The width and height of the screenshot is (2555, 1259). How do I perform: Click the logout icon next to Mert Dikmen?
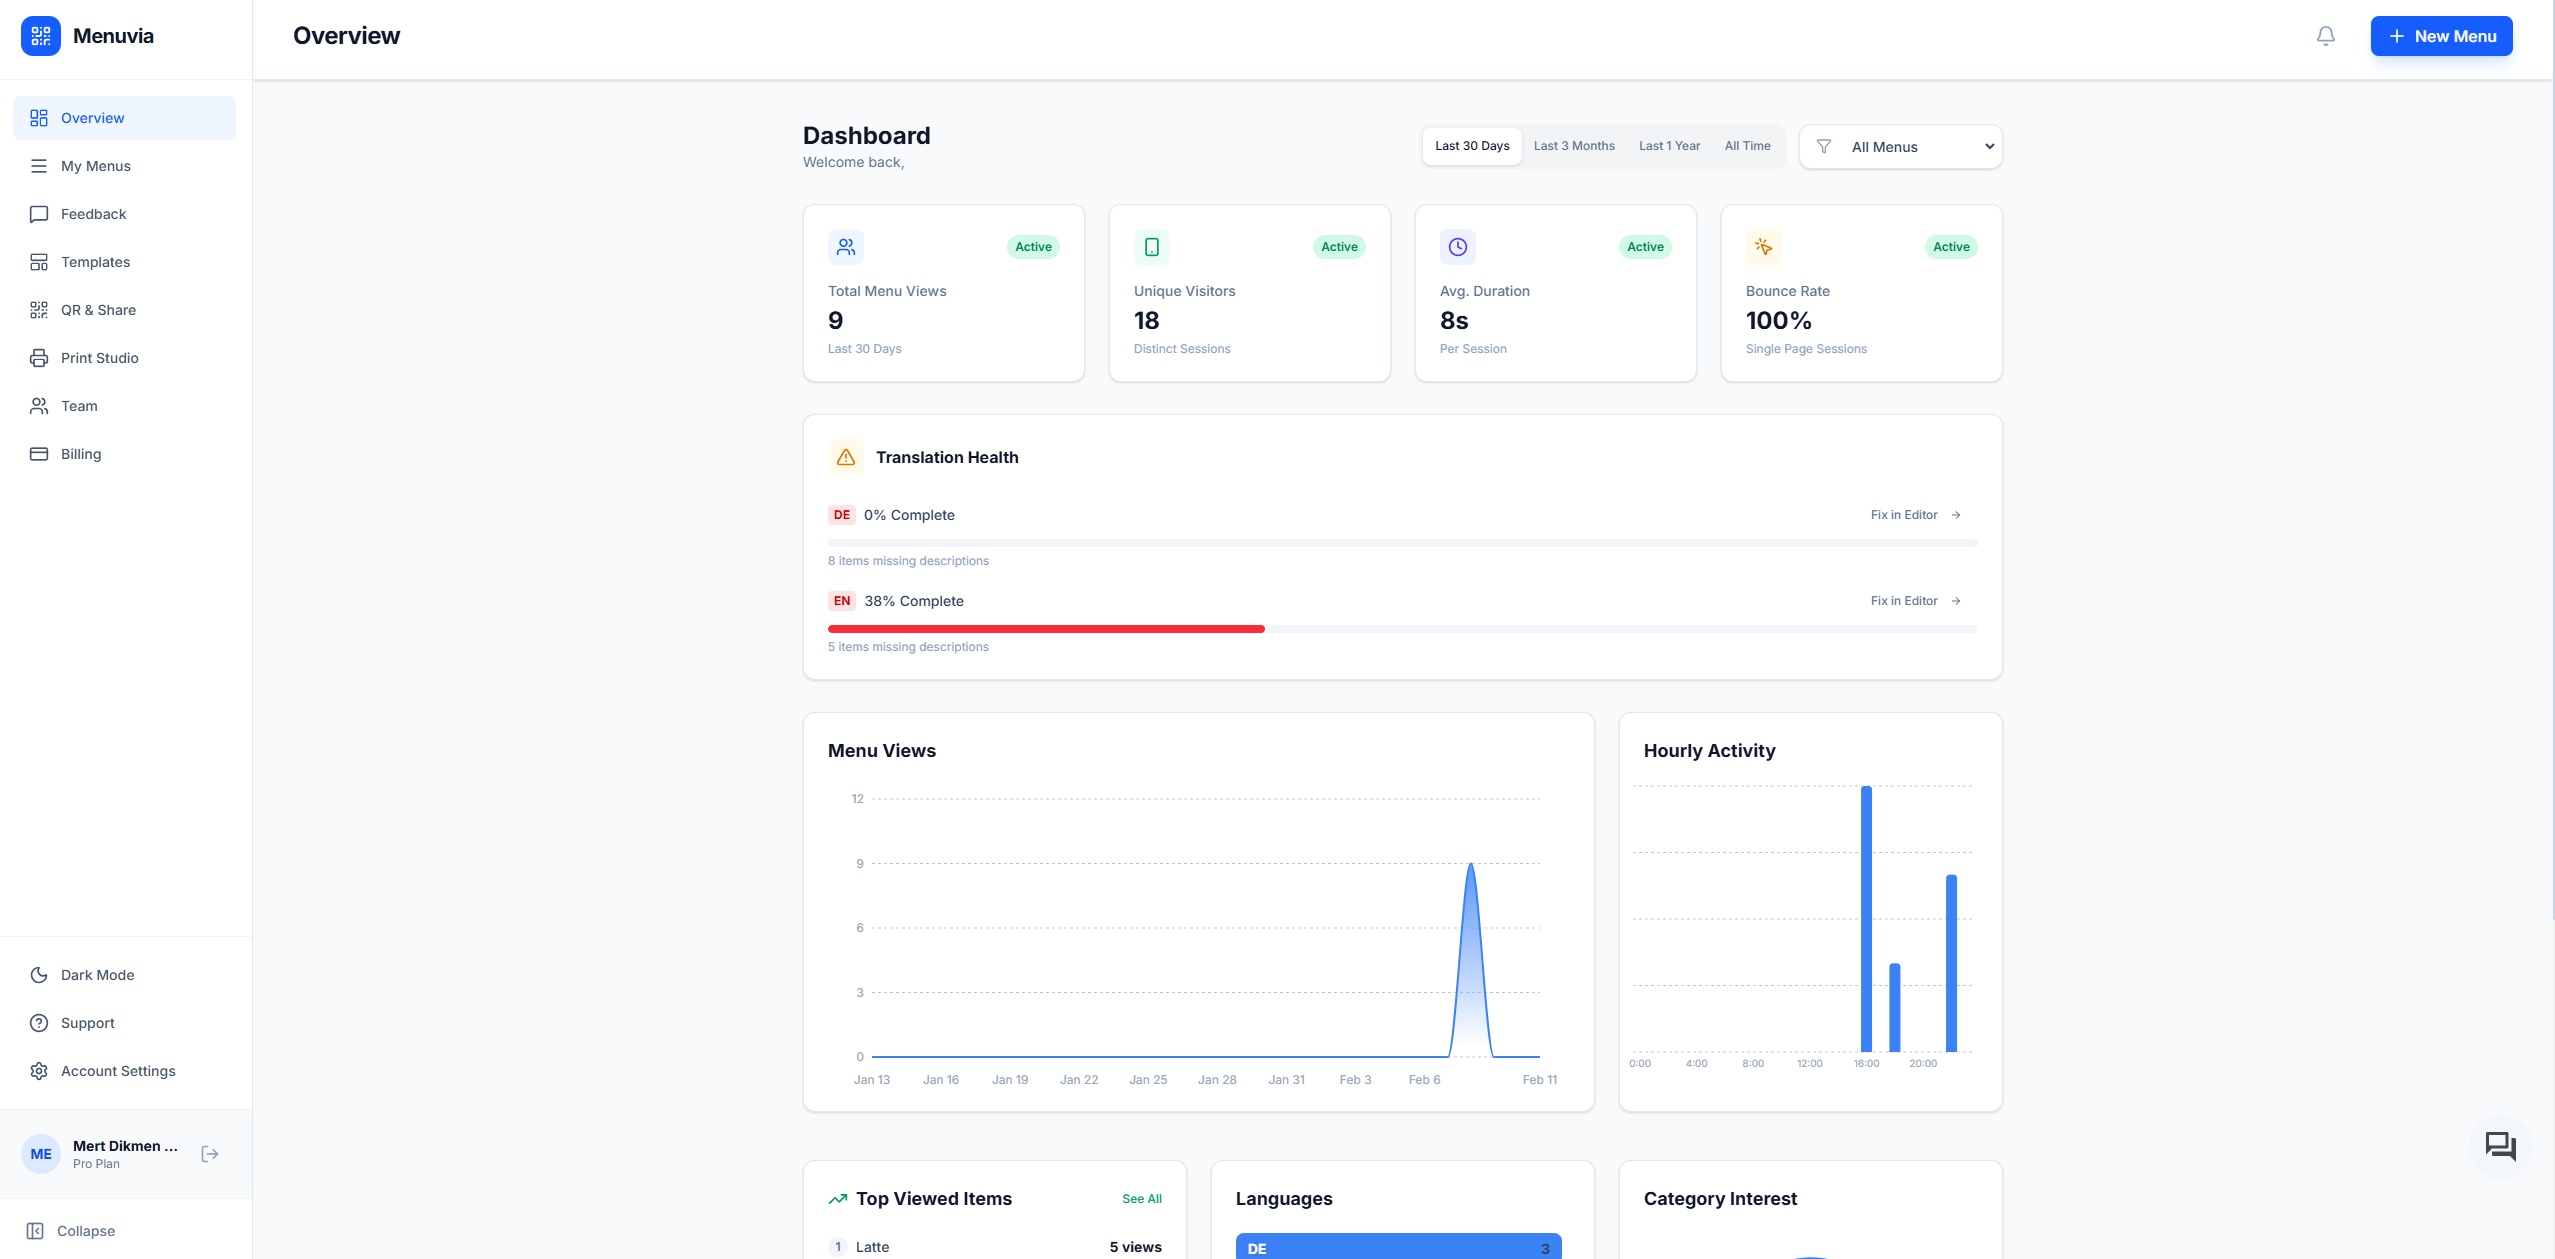click(x=209, y=1153)
